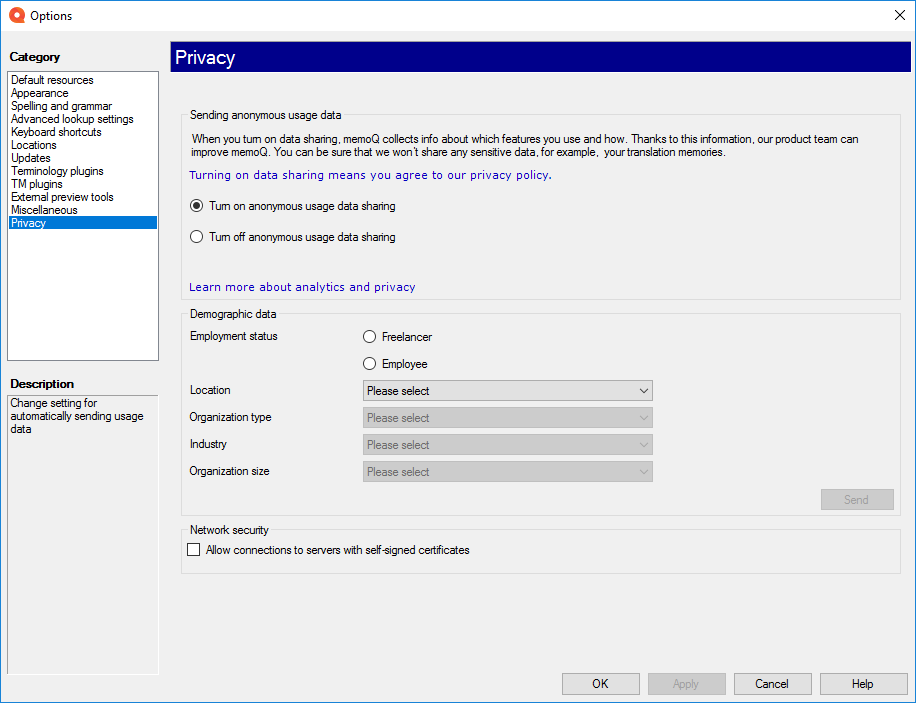Image resolution: width=916 pixels, height=703 pixels.
Task: Open Updates category
Action: (83, 158)
